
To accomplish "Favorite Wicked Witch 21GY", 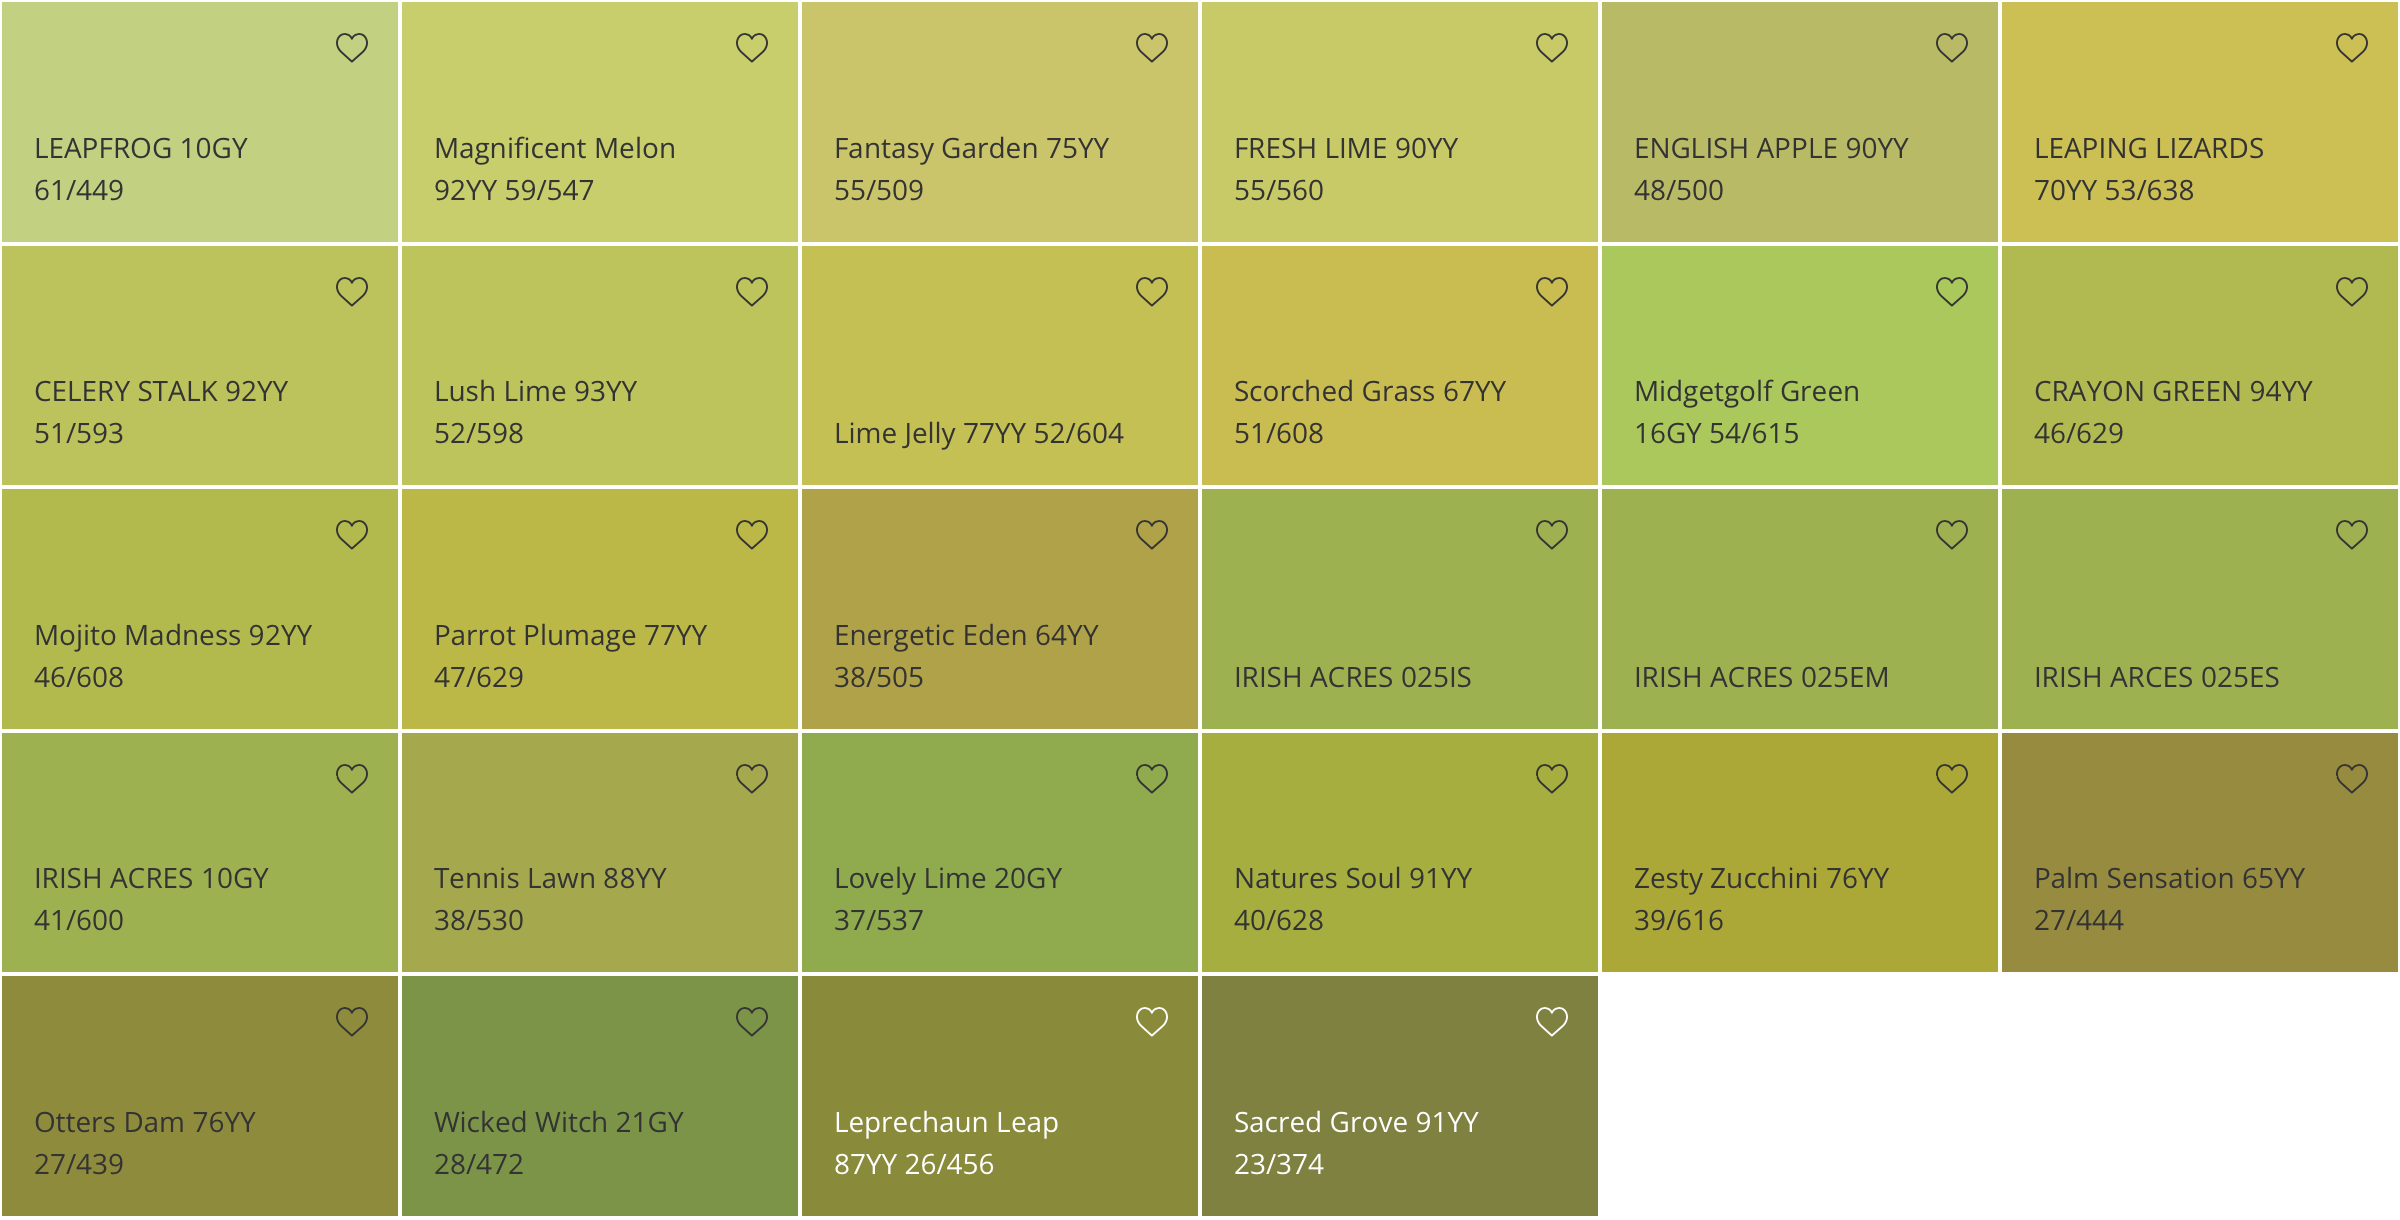I will pyautogui.click(x=752, y=1022).
